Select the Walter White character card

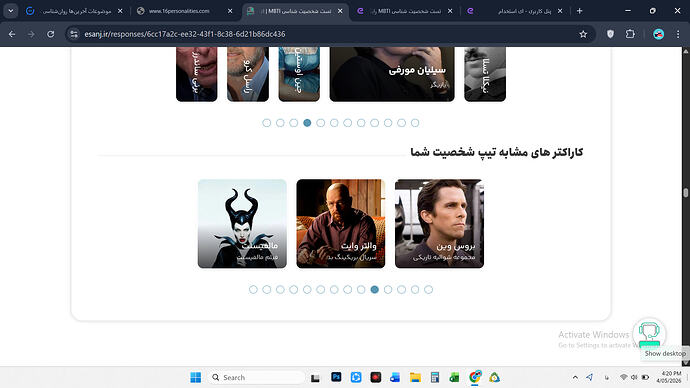[x=341, y=223]
